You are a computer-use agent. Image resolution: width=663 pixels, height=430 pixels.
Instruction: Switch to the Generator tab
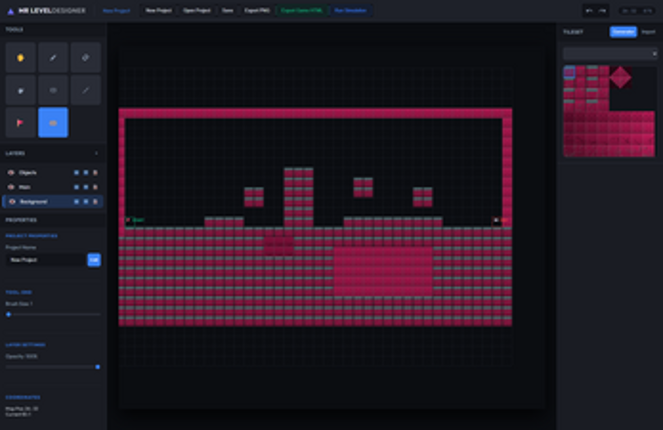point(623,32)
